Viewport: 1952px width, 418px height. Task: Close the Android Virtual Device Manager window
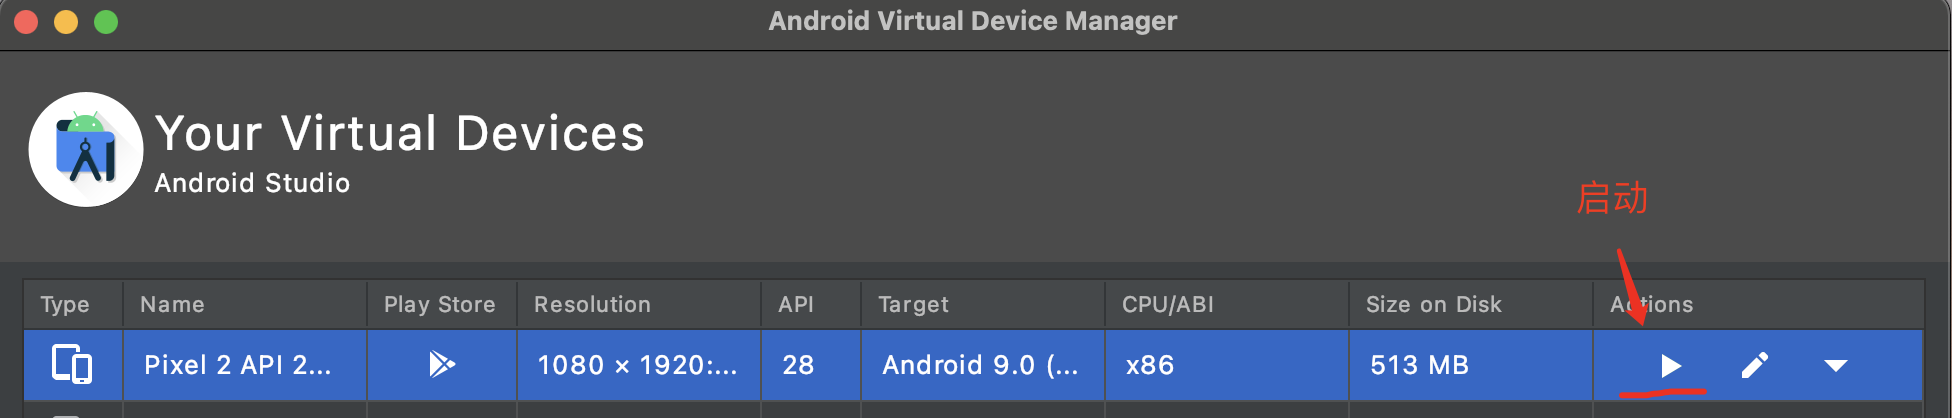26,22
